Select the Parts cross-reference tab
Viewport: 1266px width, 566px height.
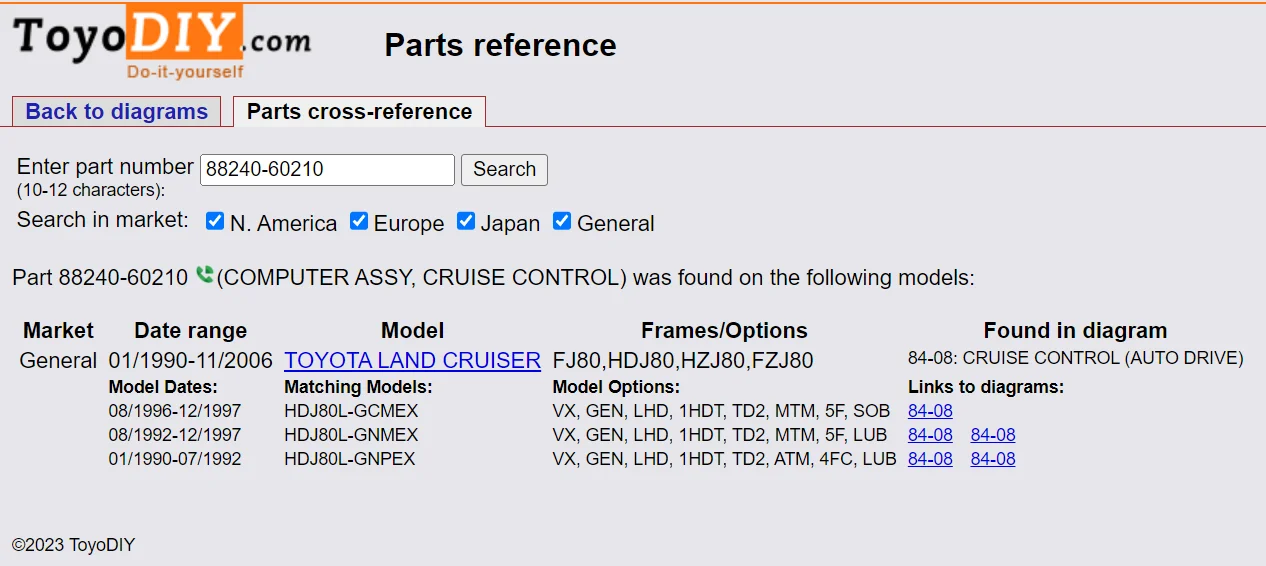359,112
